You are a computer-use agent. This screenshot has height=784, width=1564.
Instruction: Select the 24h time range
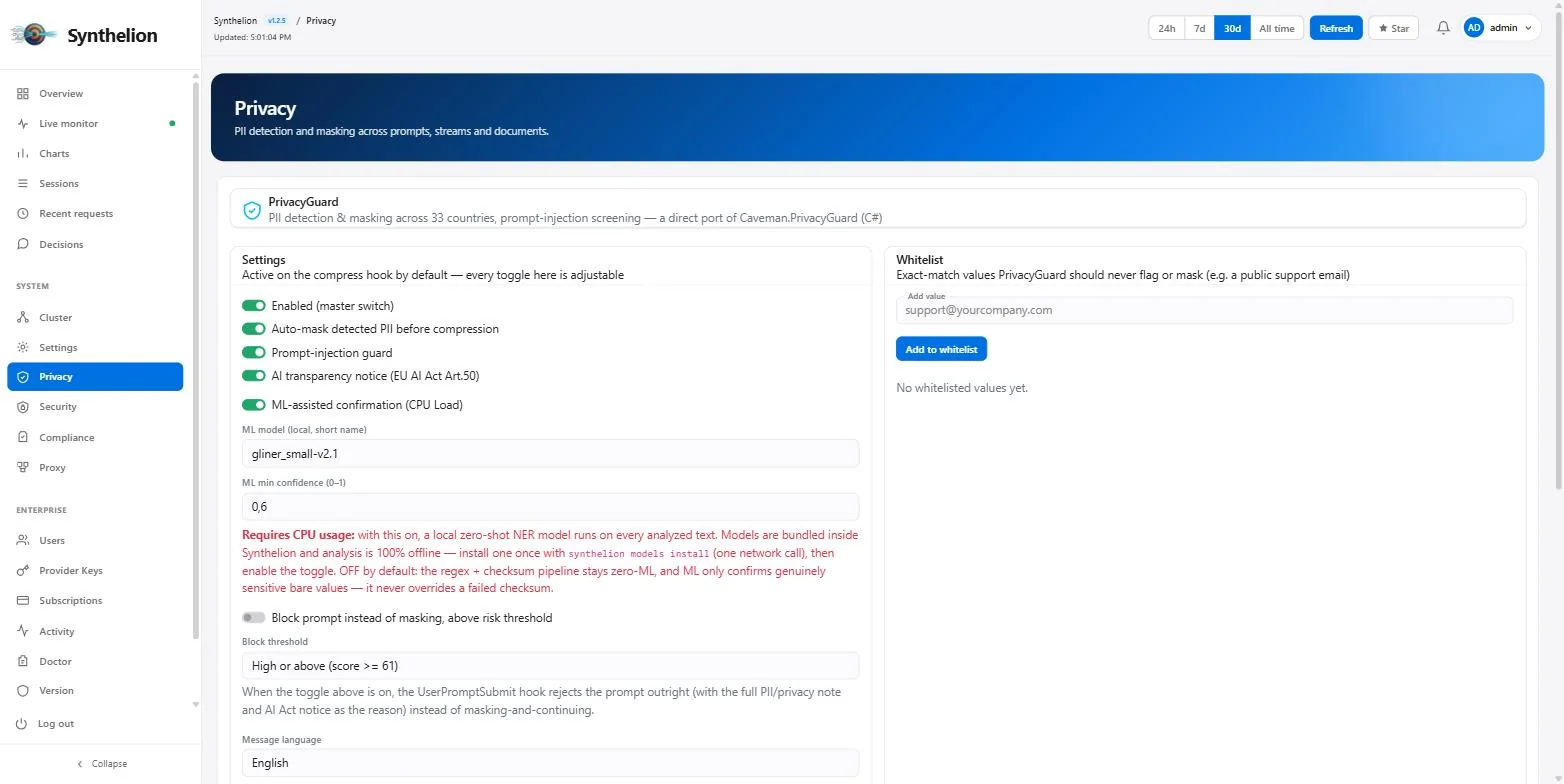coord(1167,28)
